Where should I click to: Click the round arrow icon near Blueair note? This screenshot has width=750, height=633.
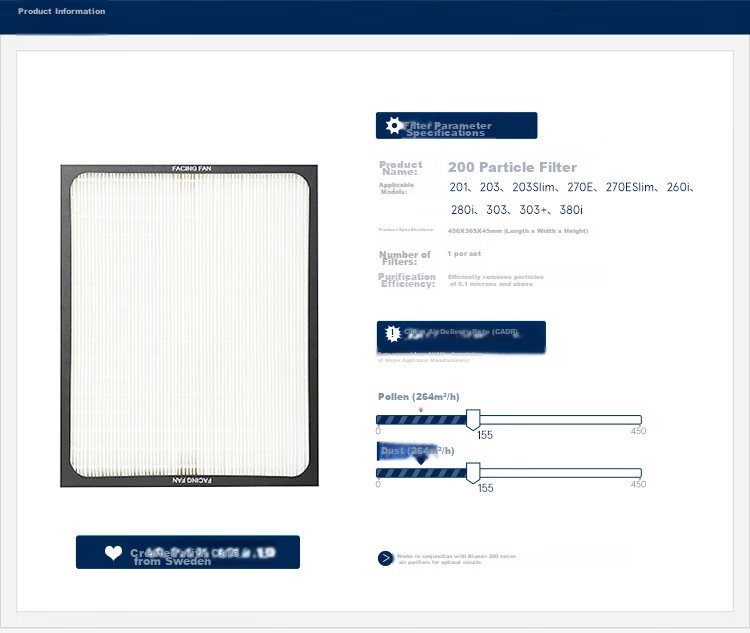pyautogui.click(x=385, y=558)
